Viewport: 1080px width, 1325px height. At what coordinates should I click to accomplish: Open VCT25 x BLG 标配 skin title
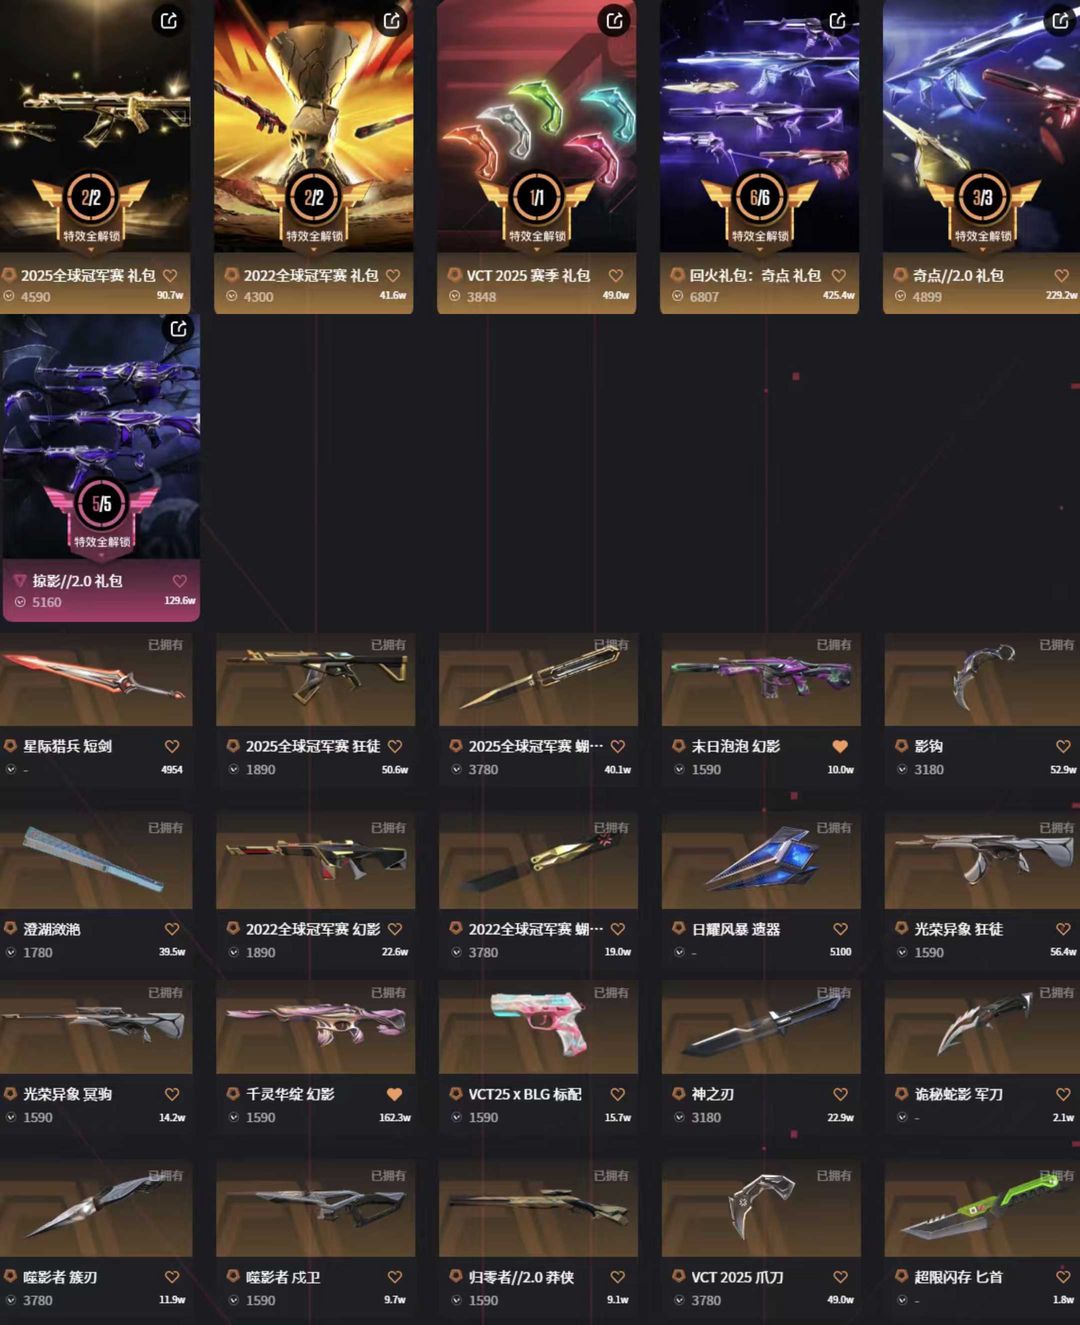(525, 1094)
